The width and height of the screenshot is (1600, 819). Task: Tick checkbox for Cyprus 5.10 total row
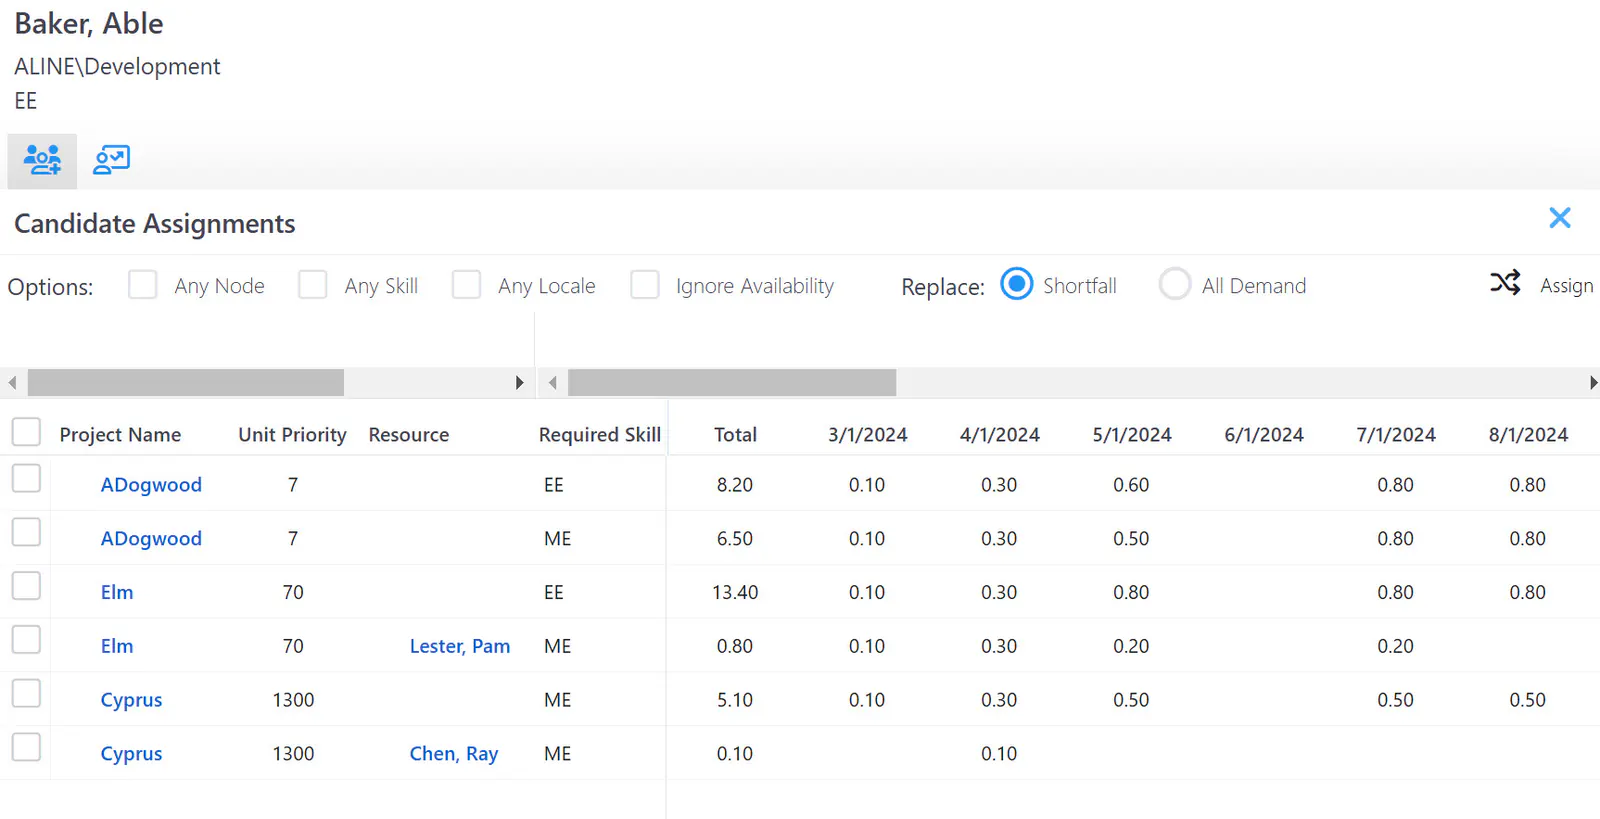pos(26,694)
